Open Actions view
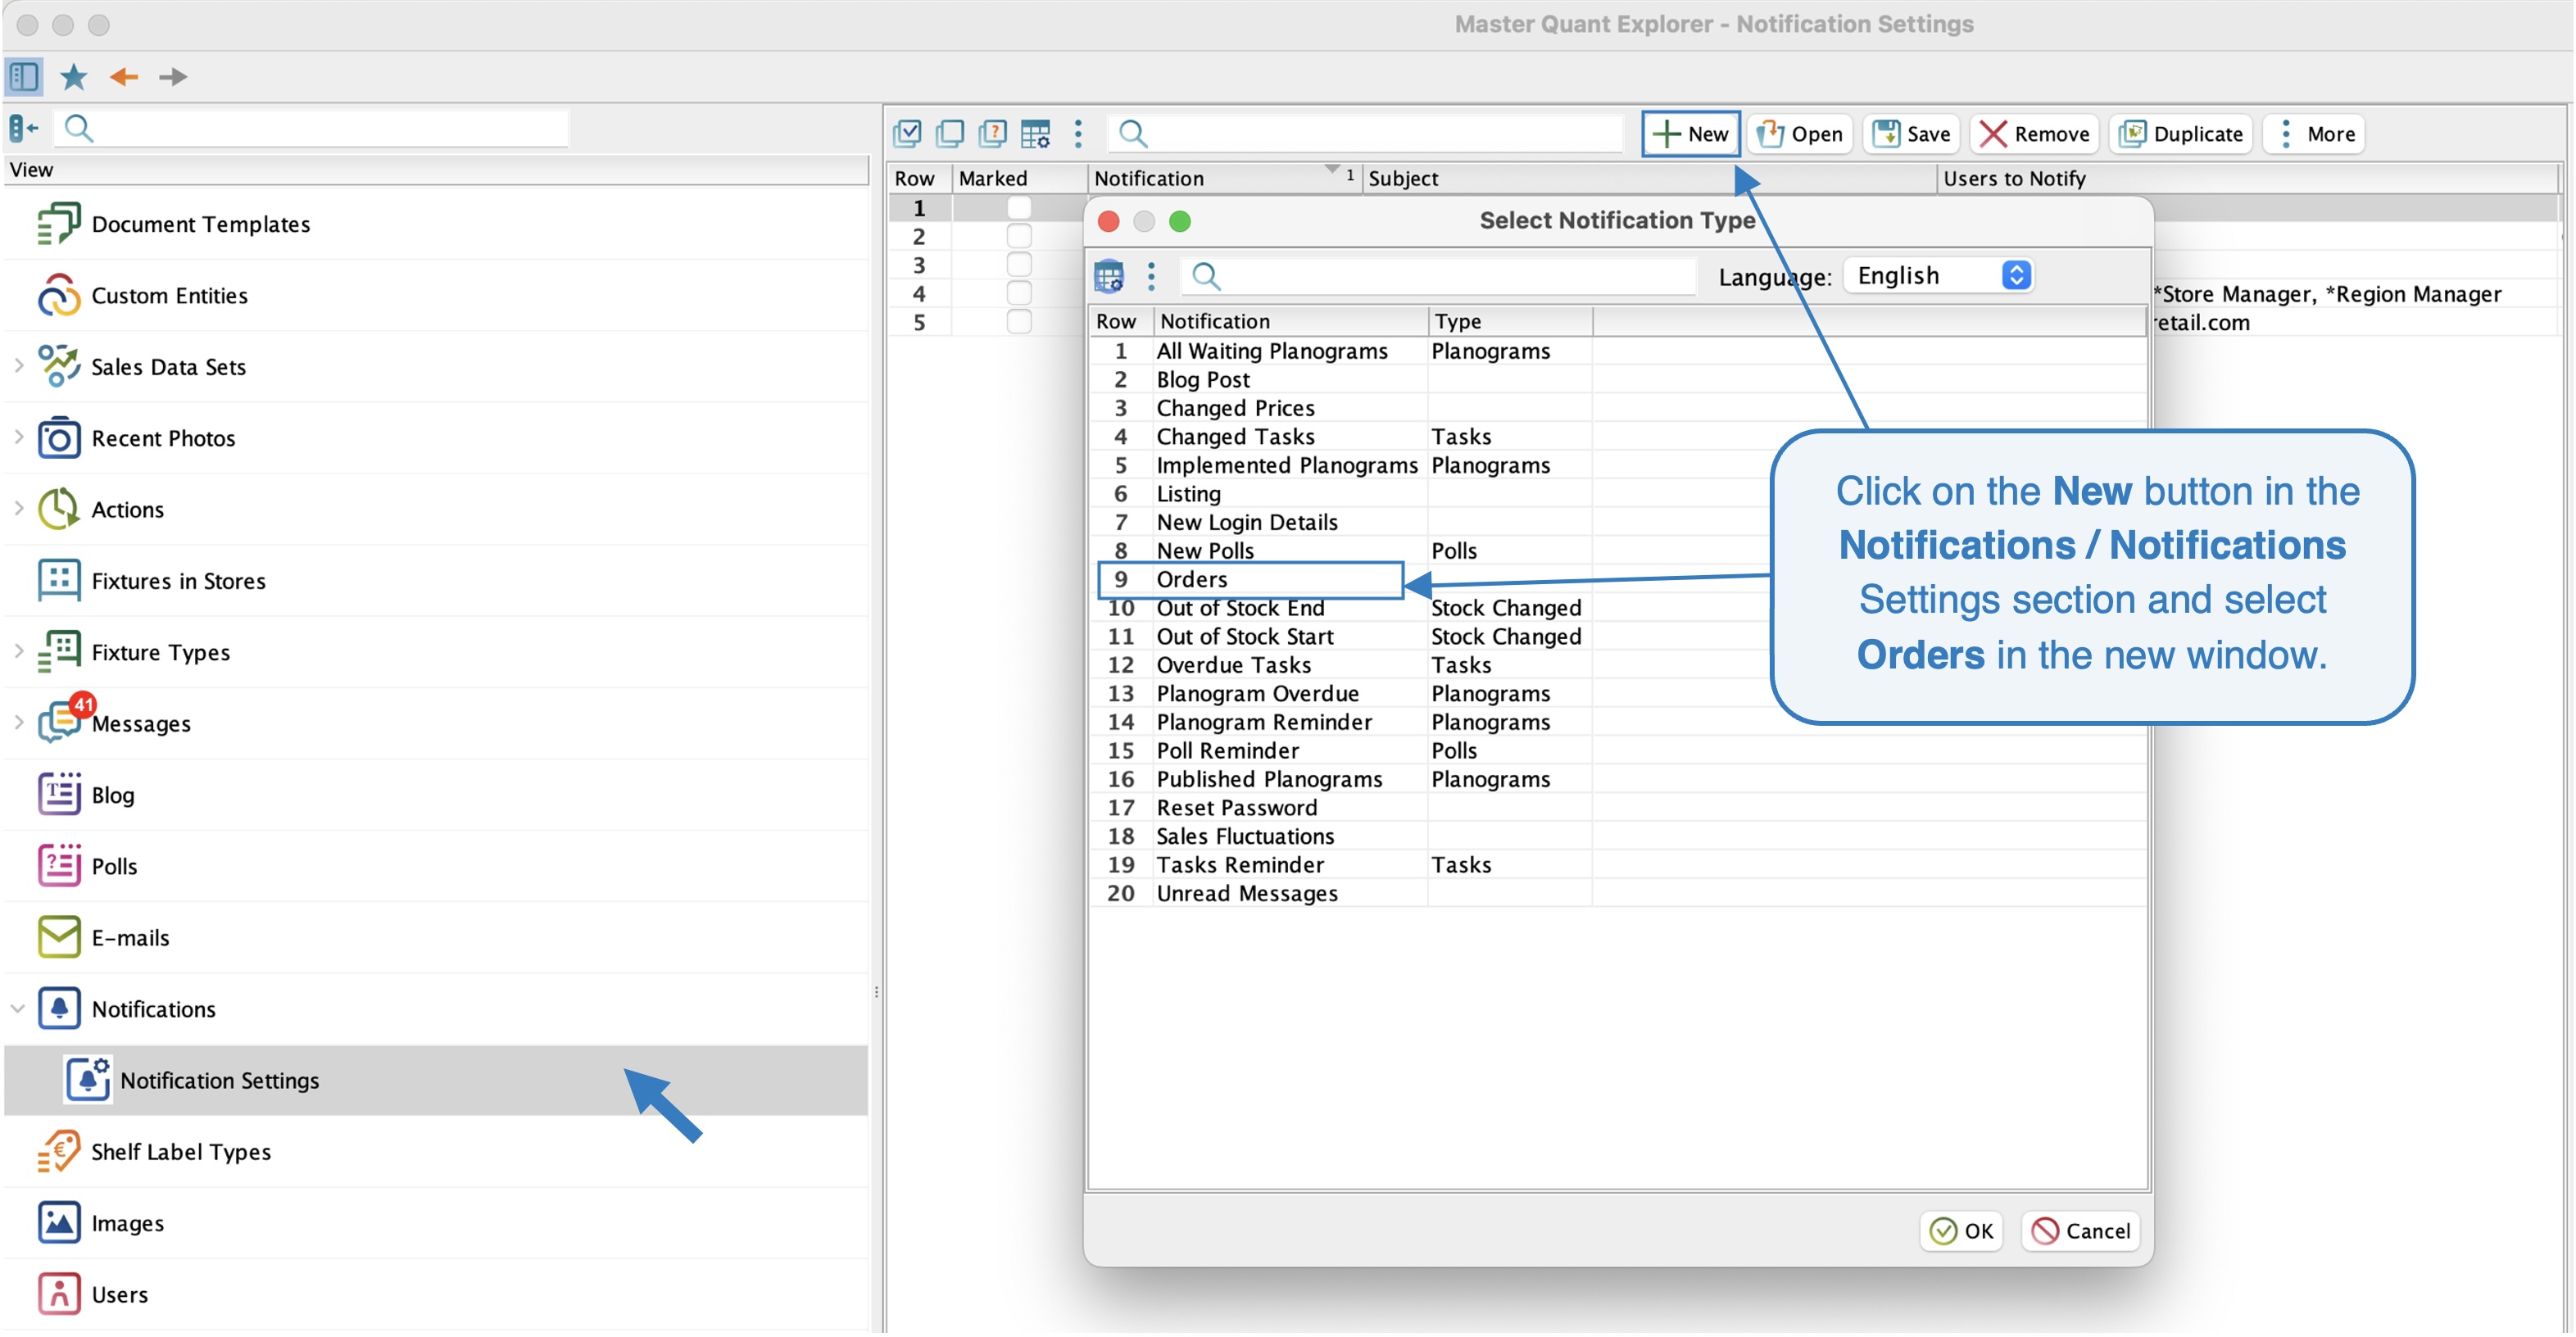Viewport: 2576px width, 1337px height. [x=436, y=510]
